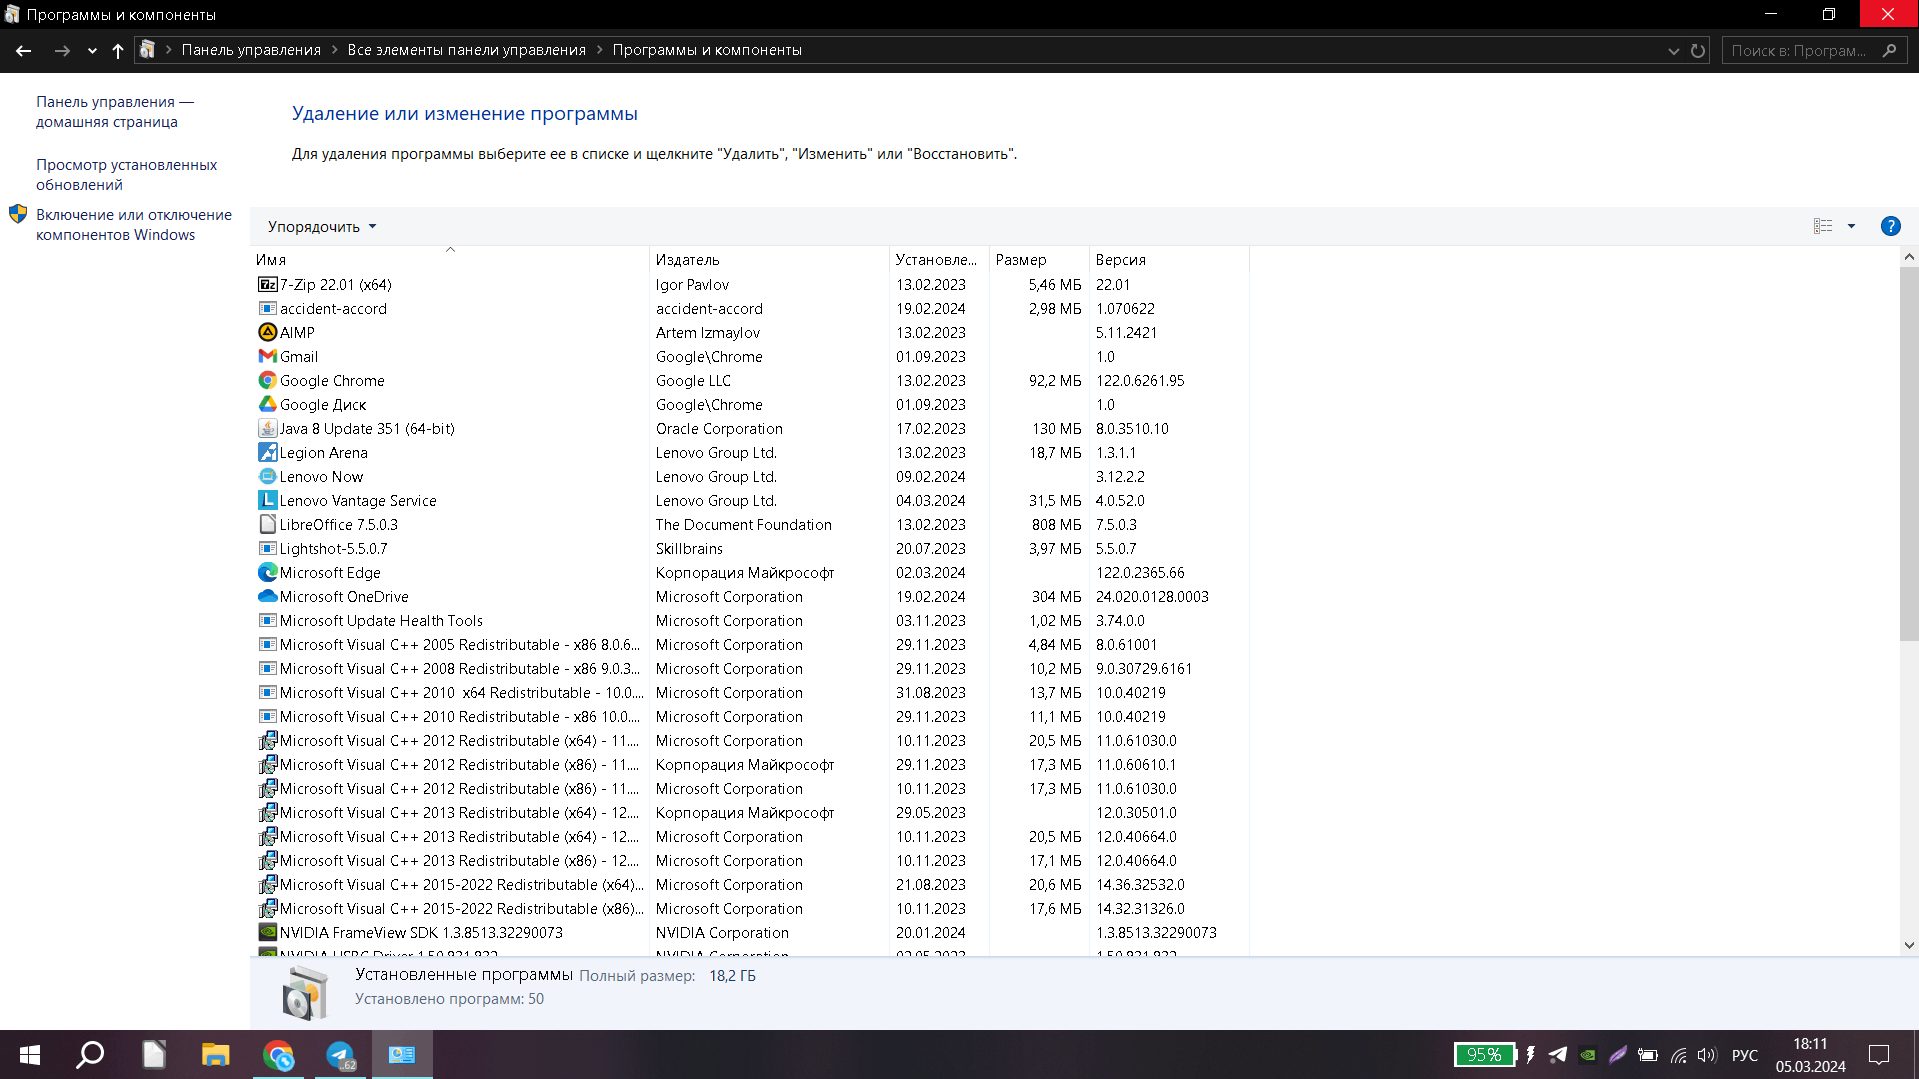Open Chrome from the taskbar

pos(278,1055)
